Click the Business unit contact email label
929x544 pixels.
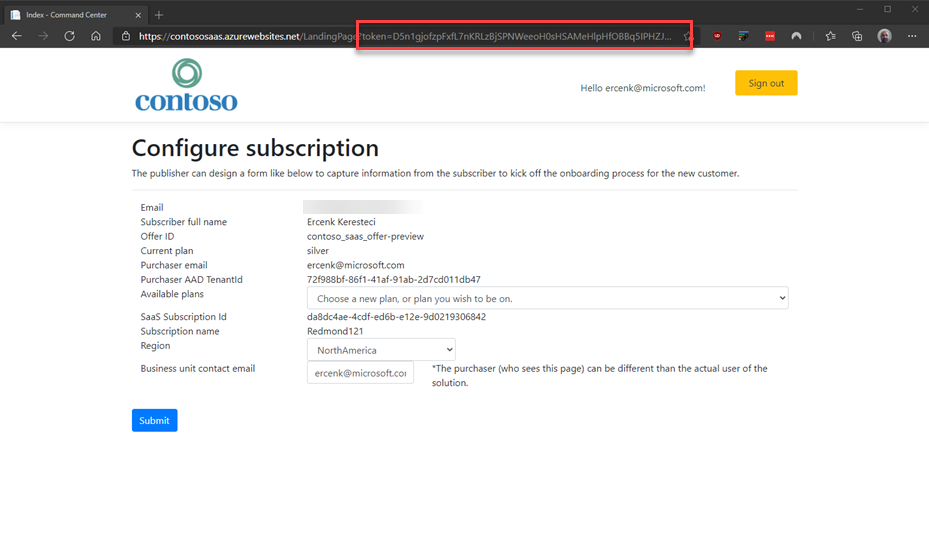pyautogui.click(x=198, y=368)
